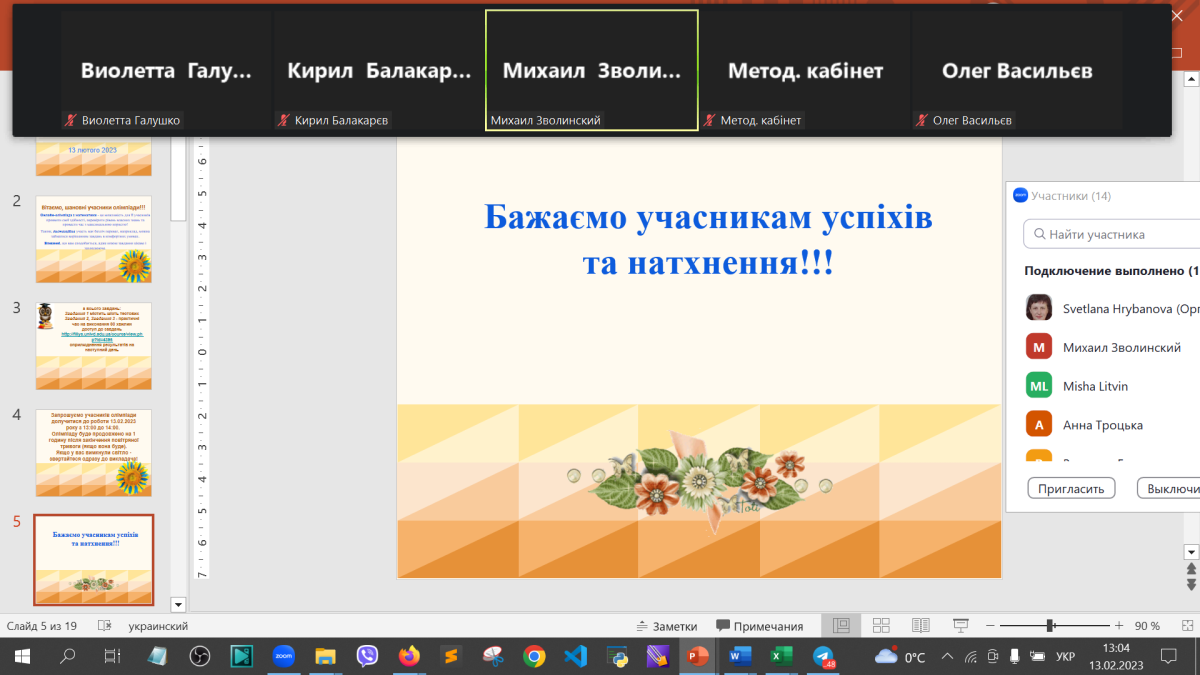
Task: Open Telegram from the taskbar
Action: coord(823,657)
